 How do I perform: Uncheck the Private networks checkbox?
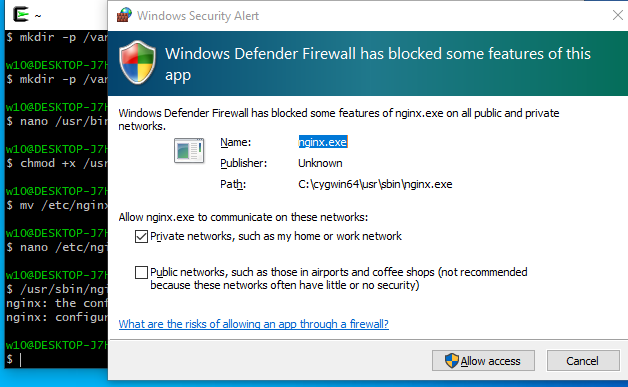pos(141,236)
